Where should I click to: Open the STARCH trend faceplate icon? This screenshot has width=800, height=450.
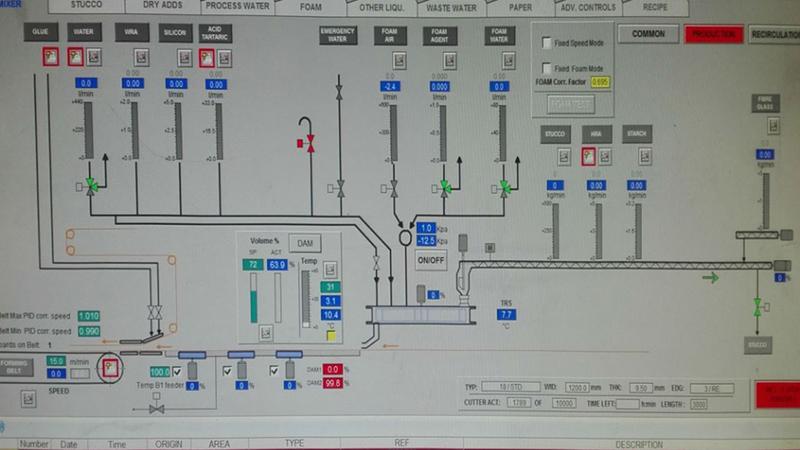click(645, 157)
